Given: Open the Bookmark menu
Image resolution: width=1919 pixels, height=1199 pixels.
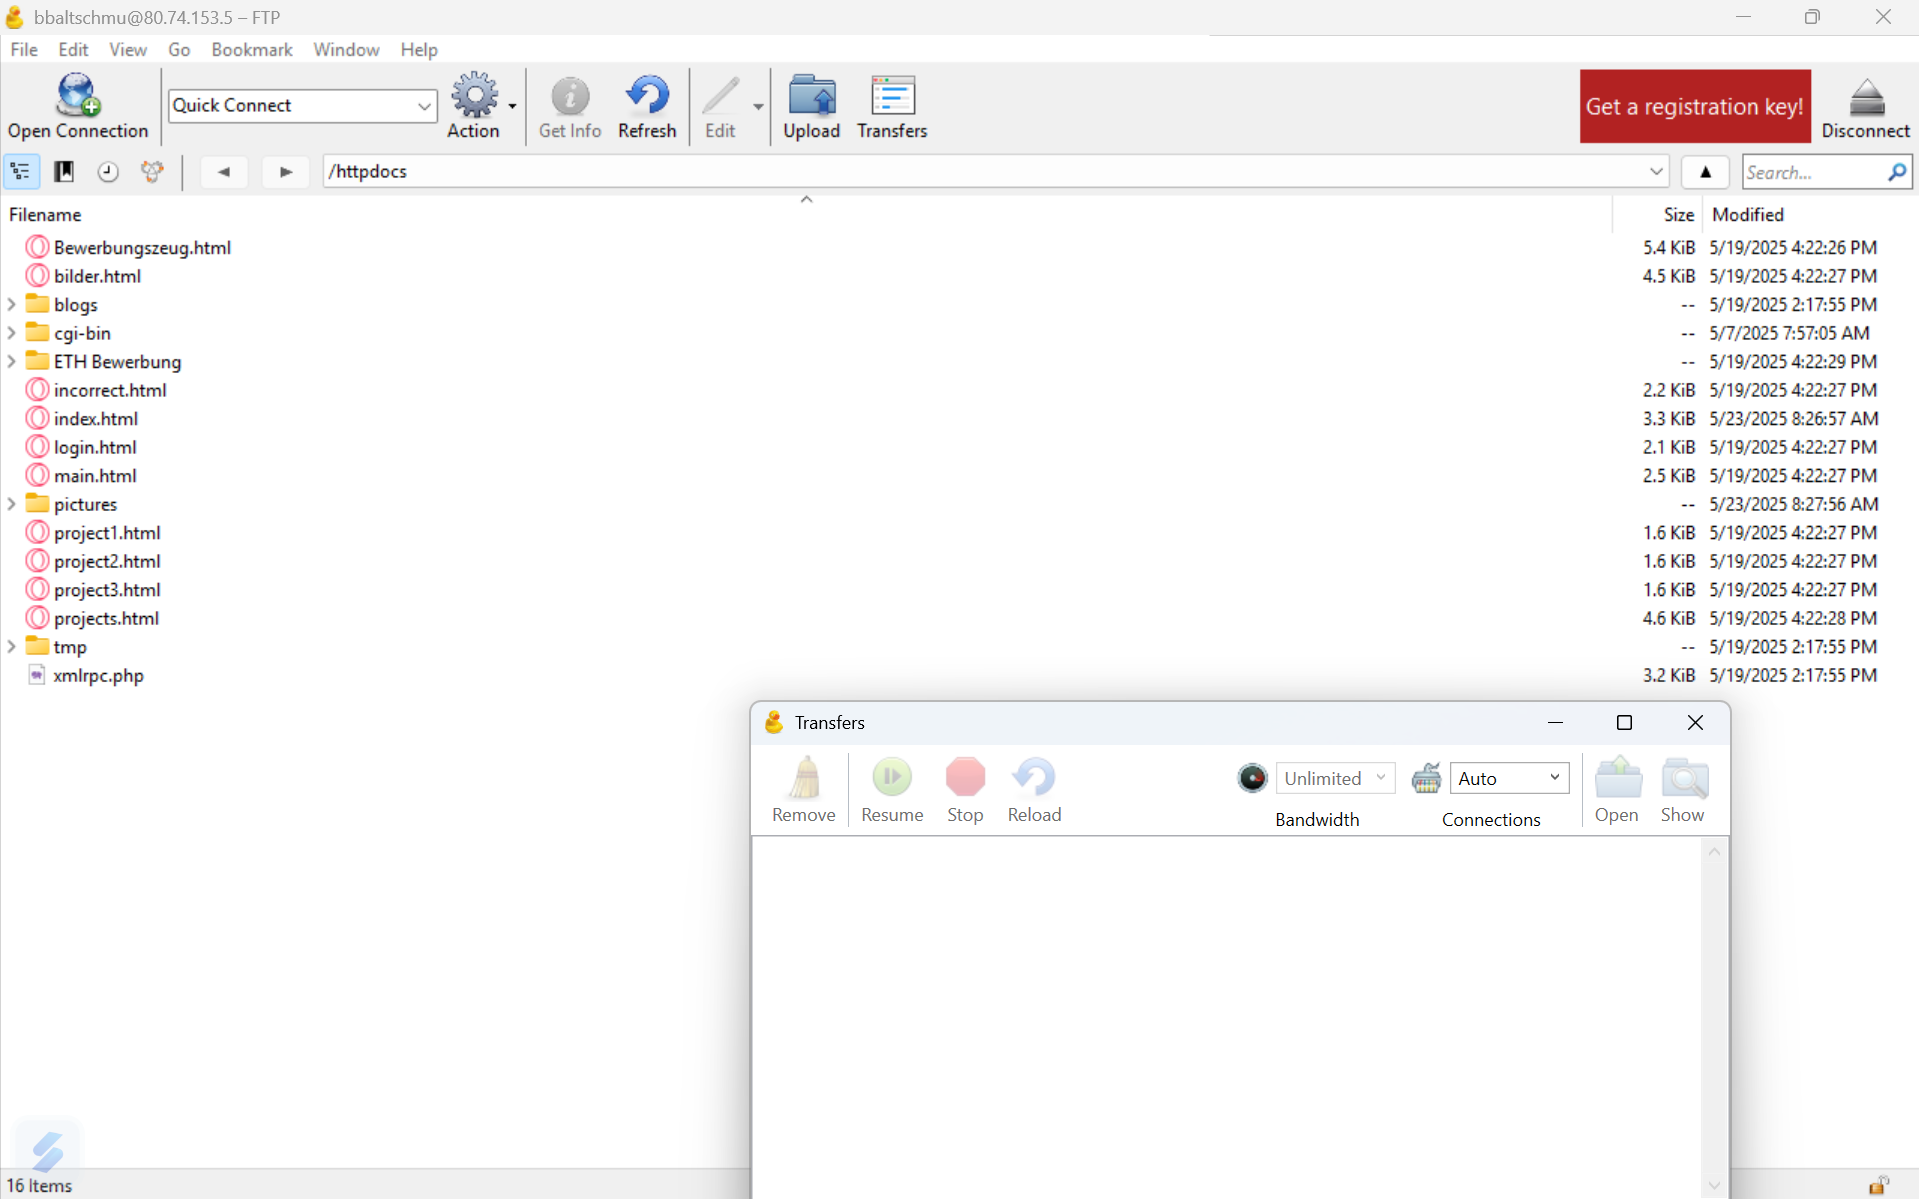Looking at the screenshot, I should pyautogui.click(x=251, y=49).
